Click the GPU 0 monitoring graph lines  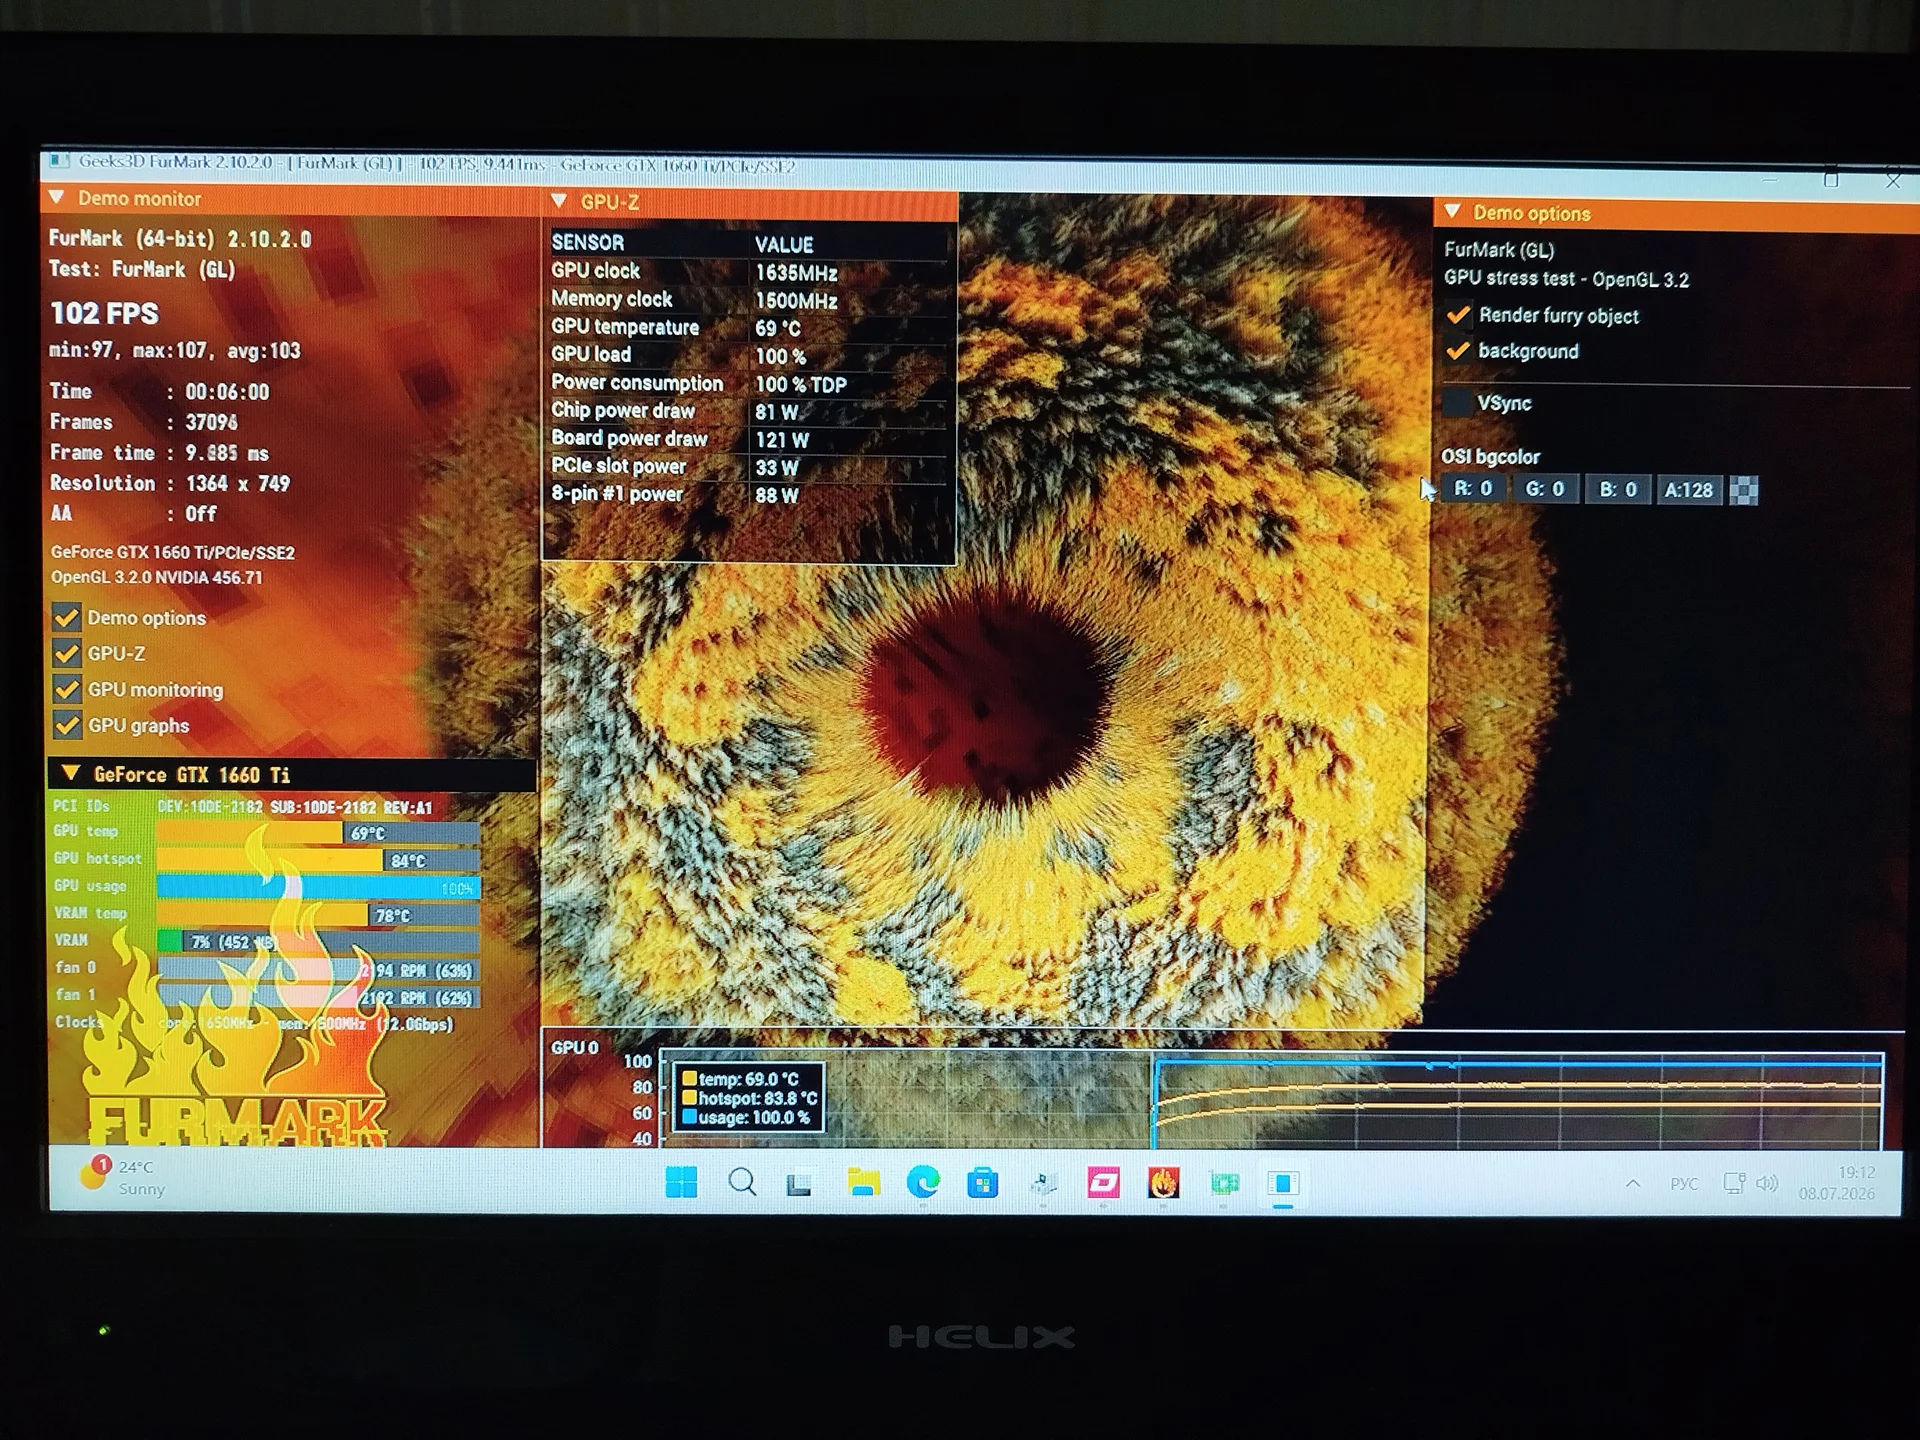point(1518,1100)
